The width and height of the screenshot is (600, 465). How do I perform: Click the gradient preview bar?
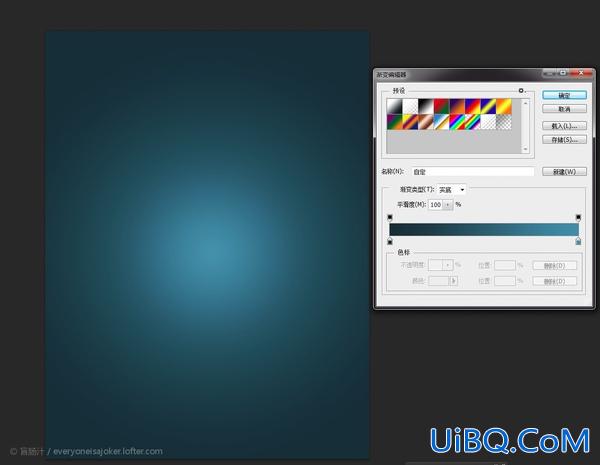point(484,230)
